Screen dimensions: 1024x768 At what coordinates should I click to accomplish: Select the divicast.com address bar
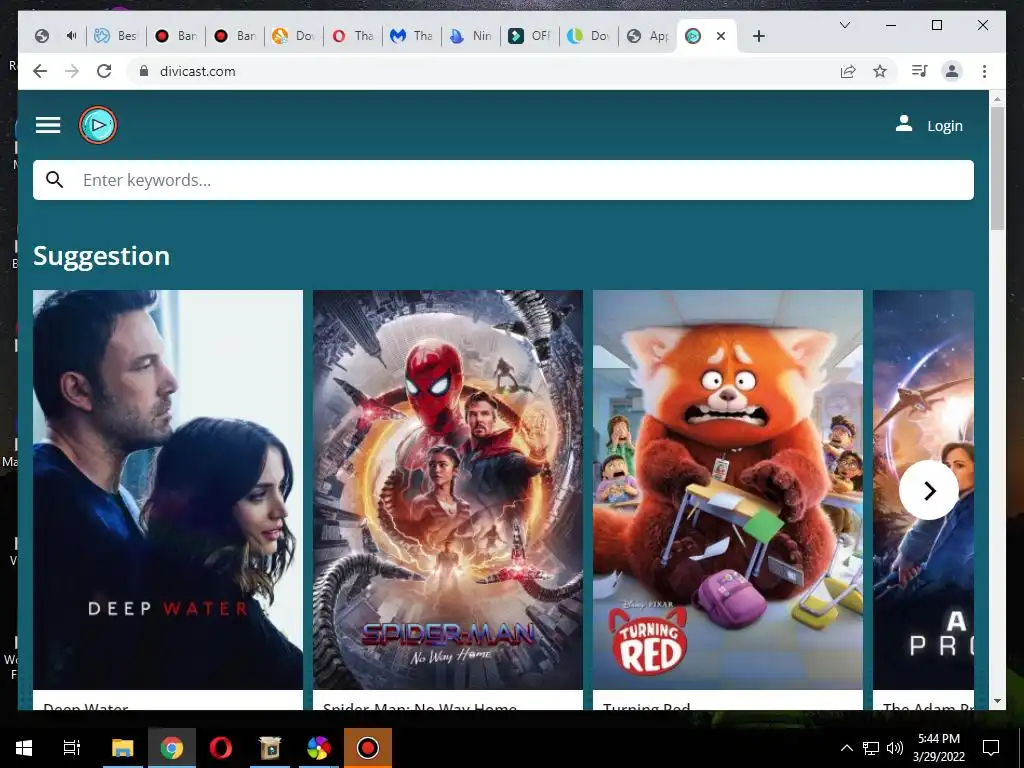click(x=496, y=71)
